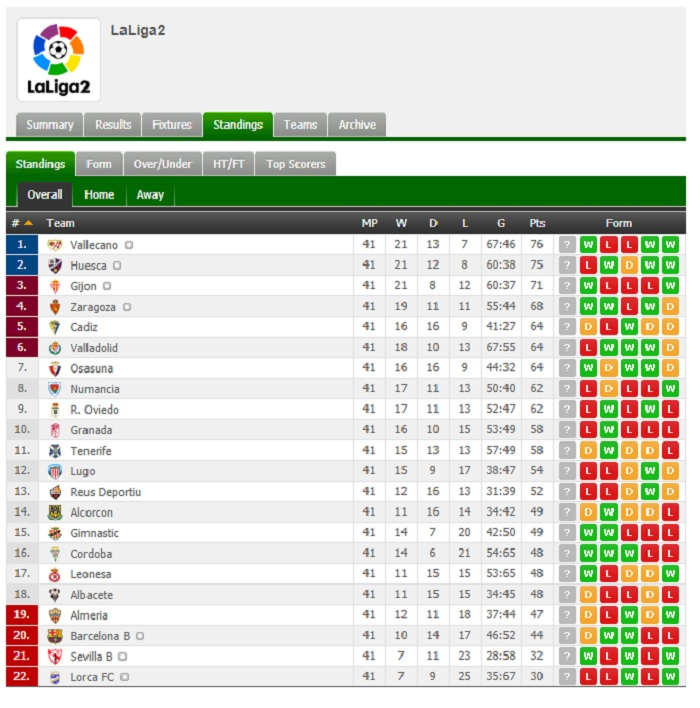Image resolution: width=700 pixels, height=708 pixels.
Task: Click Lorca FC's last green 'W' form icon
Action: [x=670, y=676]
